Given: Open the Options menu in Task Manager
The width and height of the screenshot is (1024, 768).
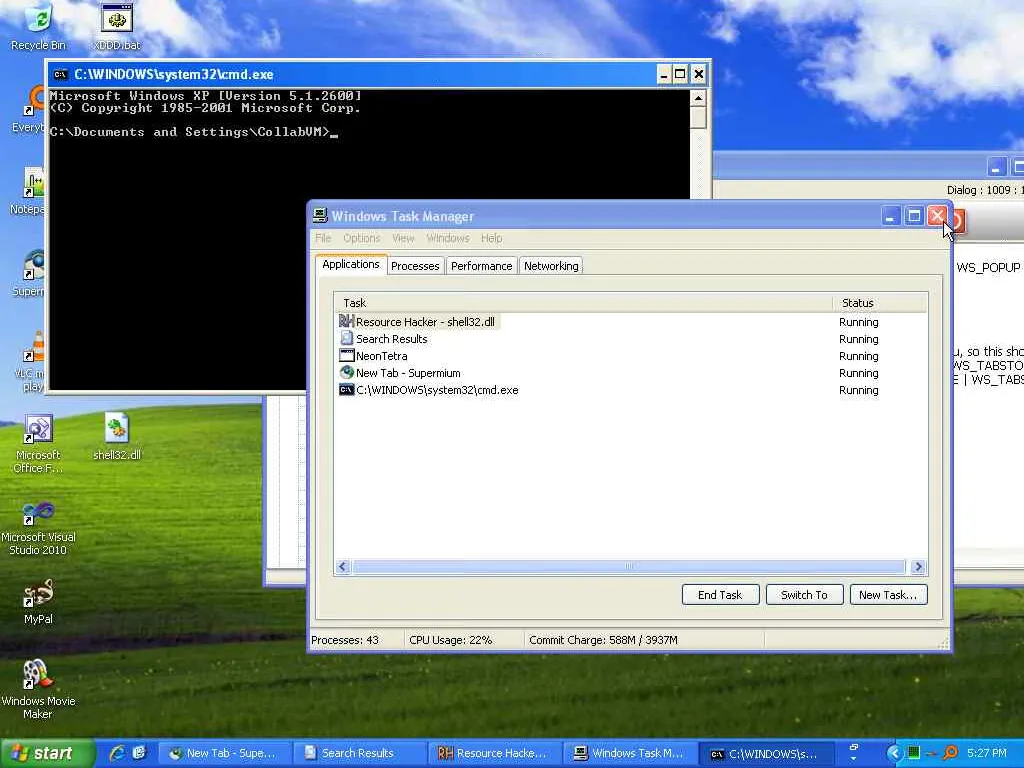Looking at the screenshot, I should point(361,238).
